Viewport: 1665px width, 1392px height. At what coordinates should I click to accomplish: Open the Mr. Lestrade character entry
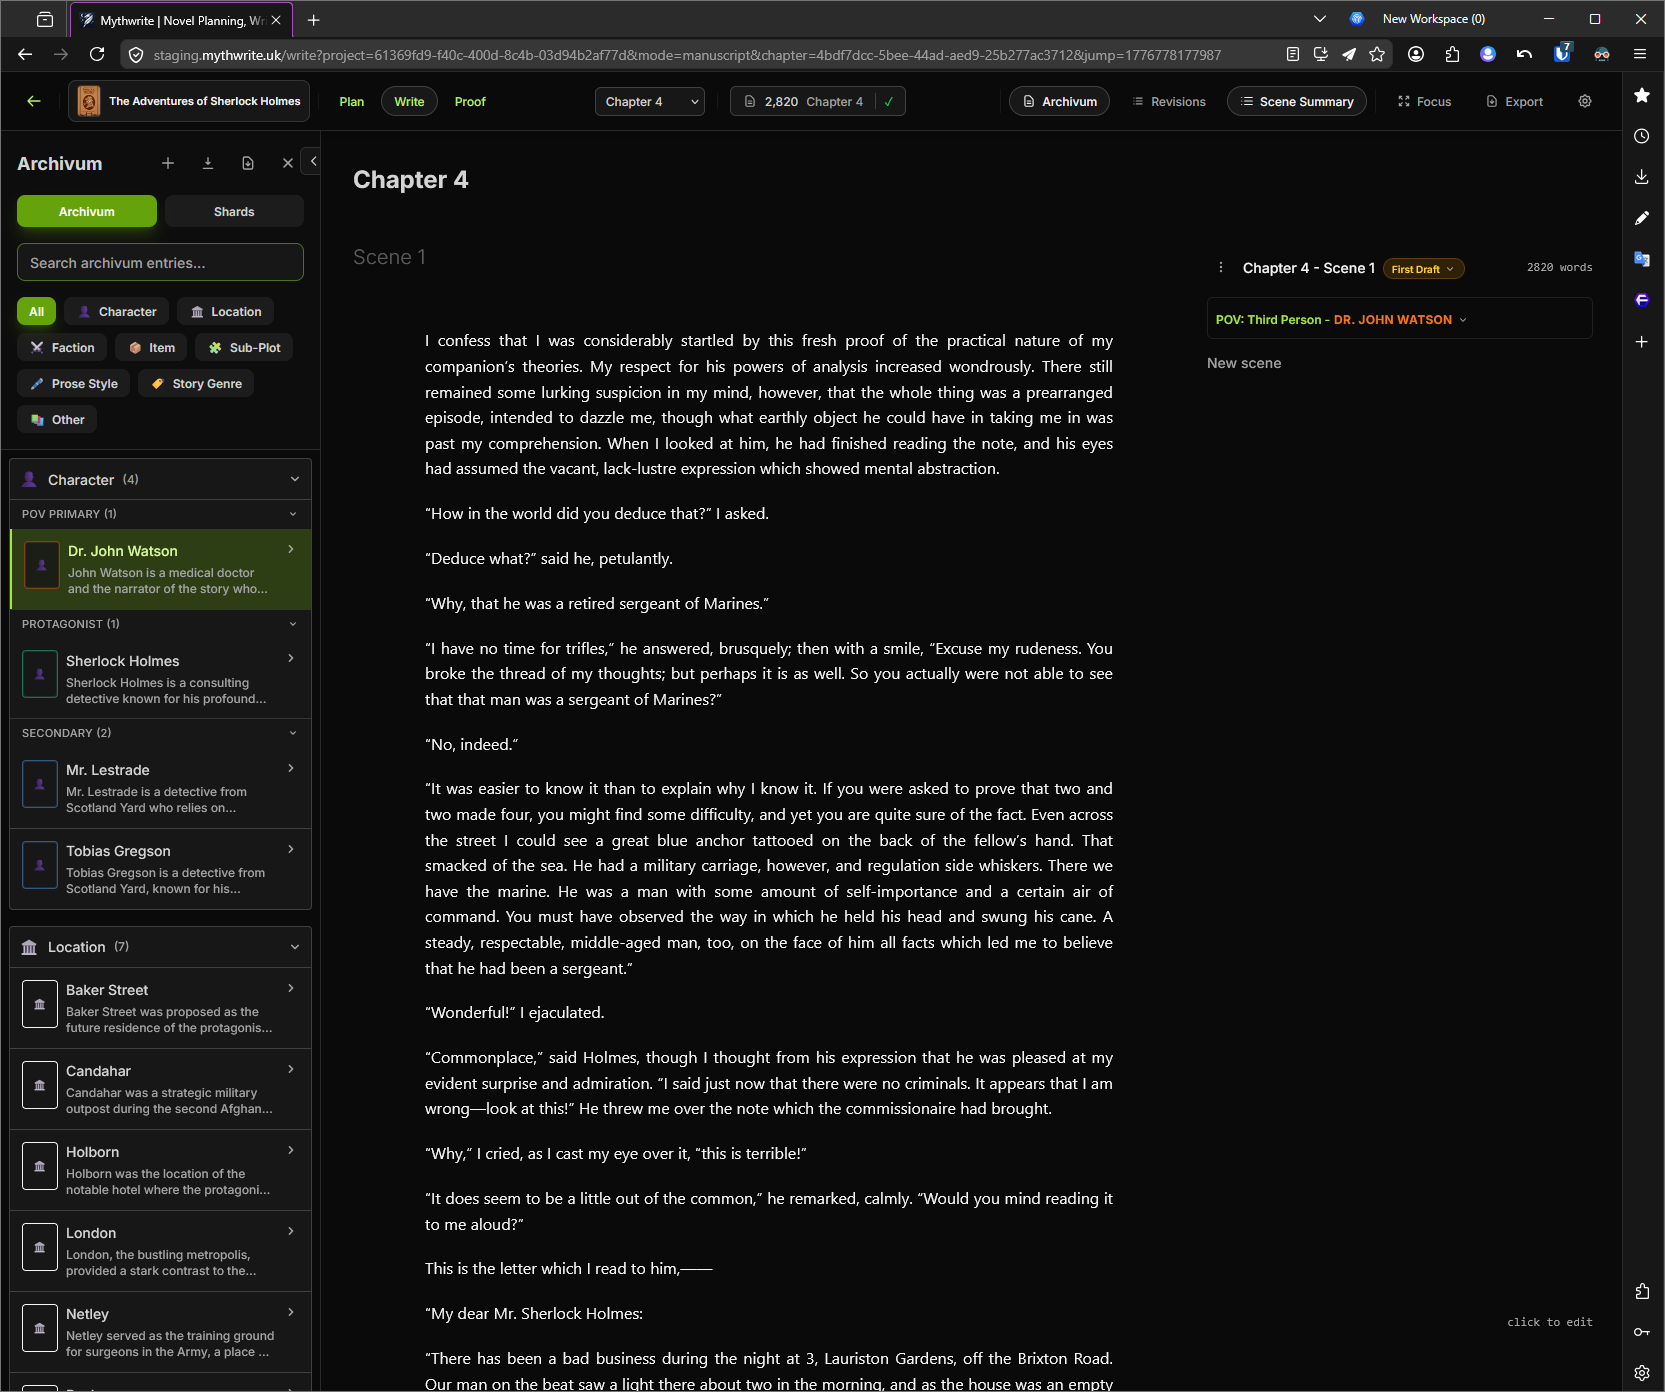click(x=160, y=788)
